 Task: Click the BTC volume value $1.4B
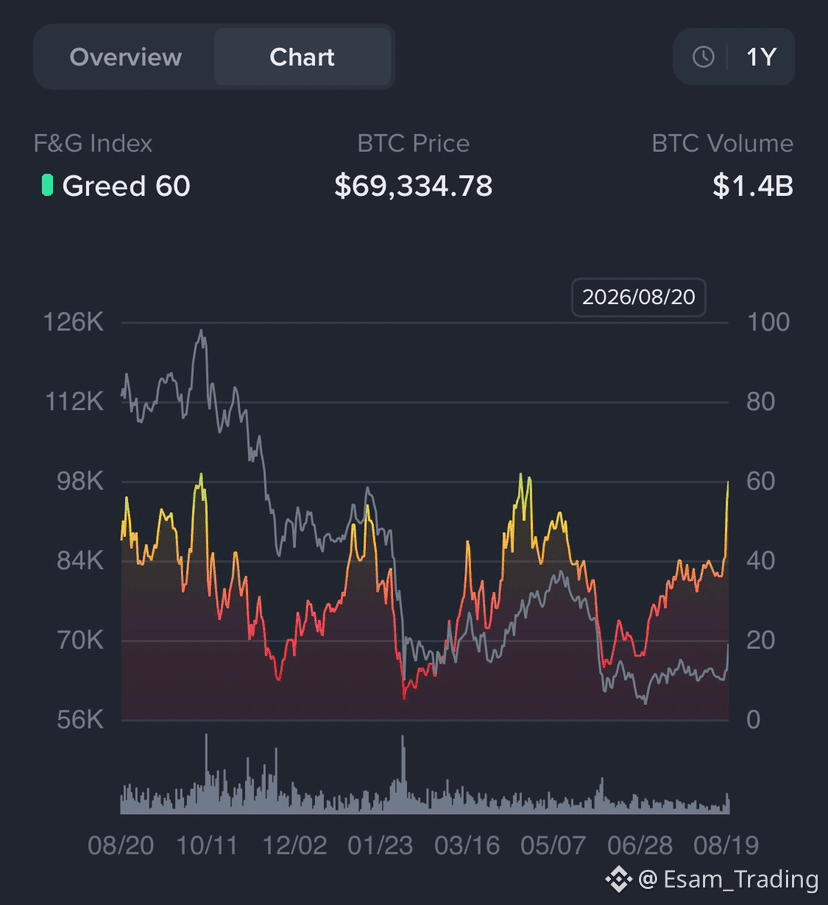752,186
